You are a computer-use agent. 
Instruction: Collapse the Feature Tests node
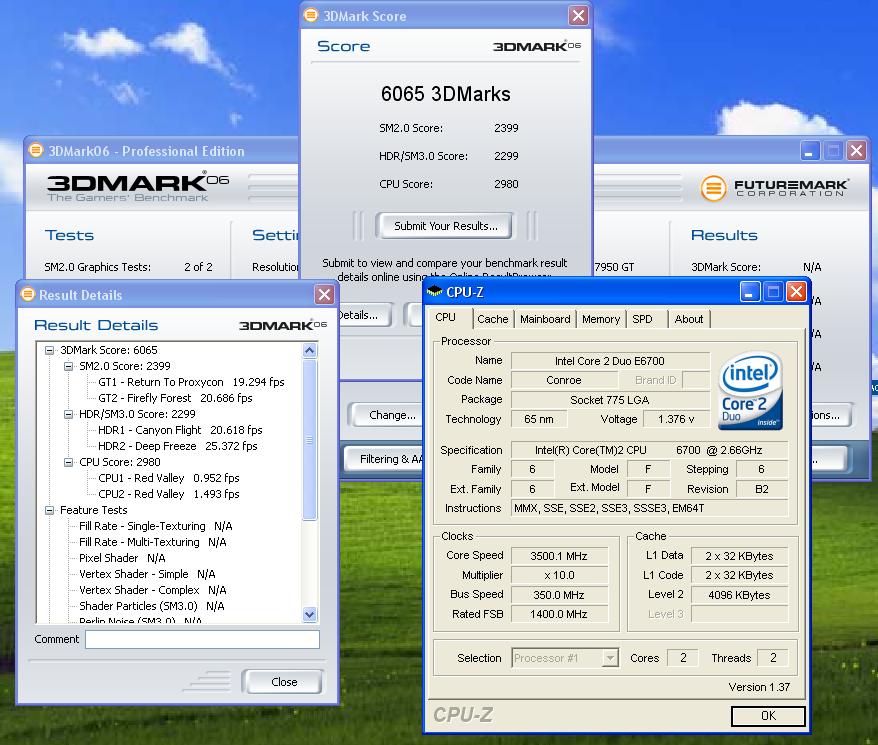49,510
